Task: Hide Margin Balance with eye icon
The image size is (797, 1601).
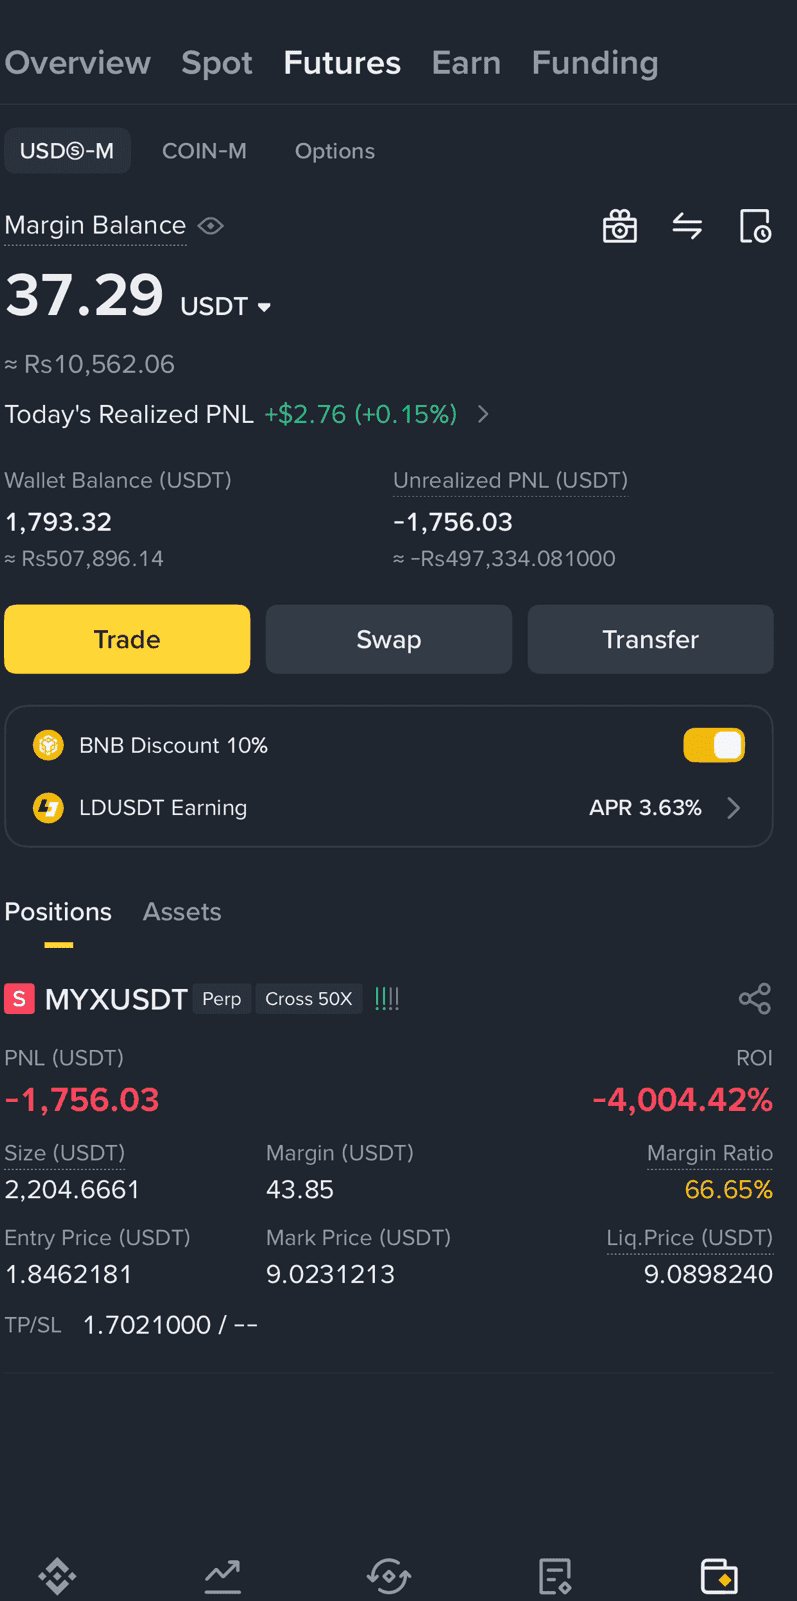Action: 211,226
